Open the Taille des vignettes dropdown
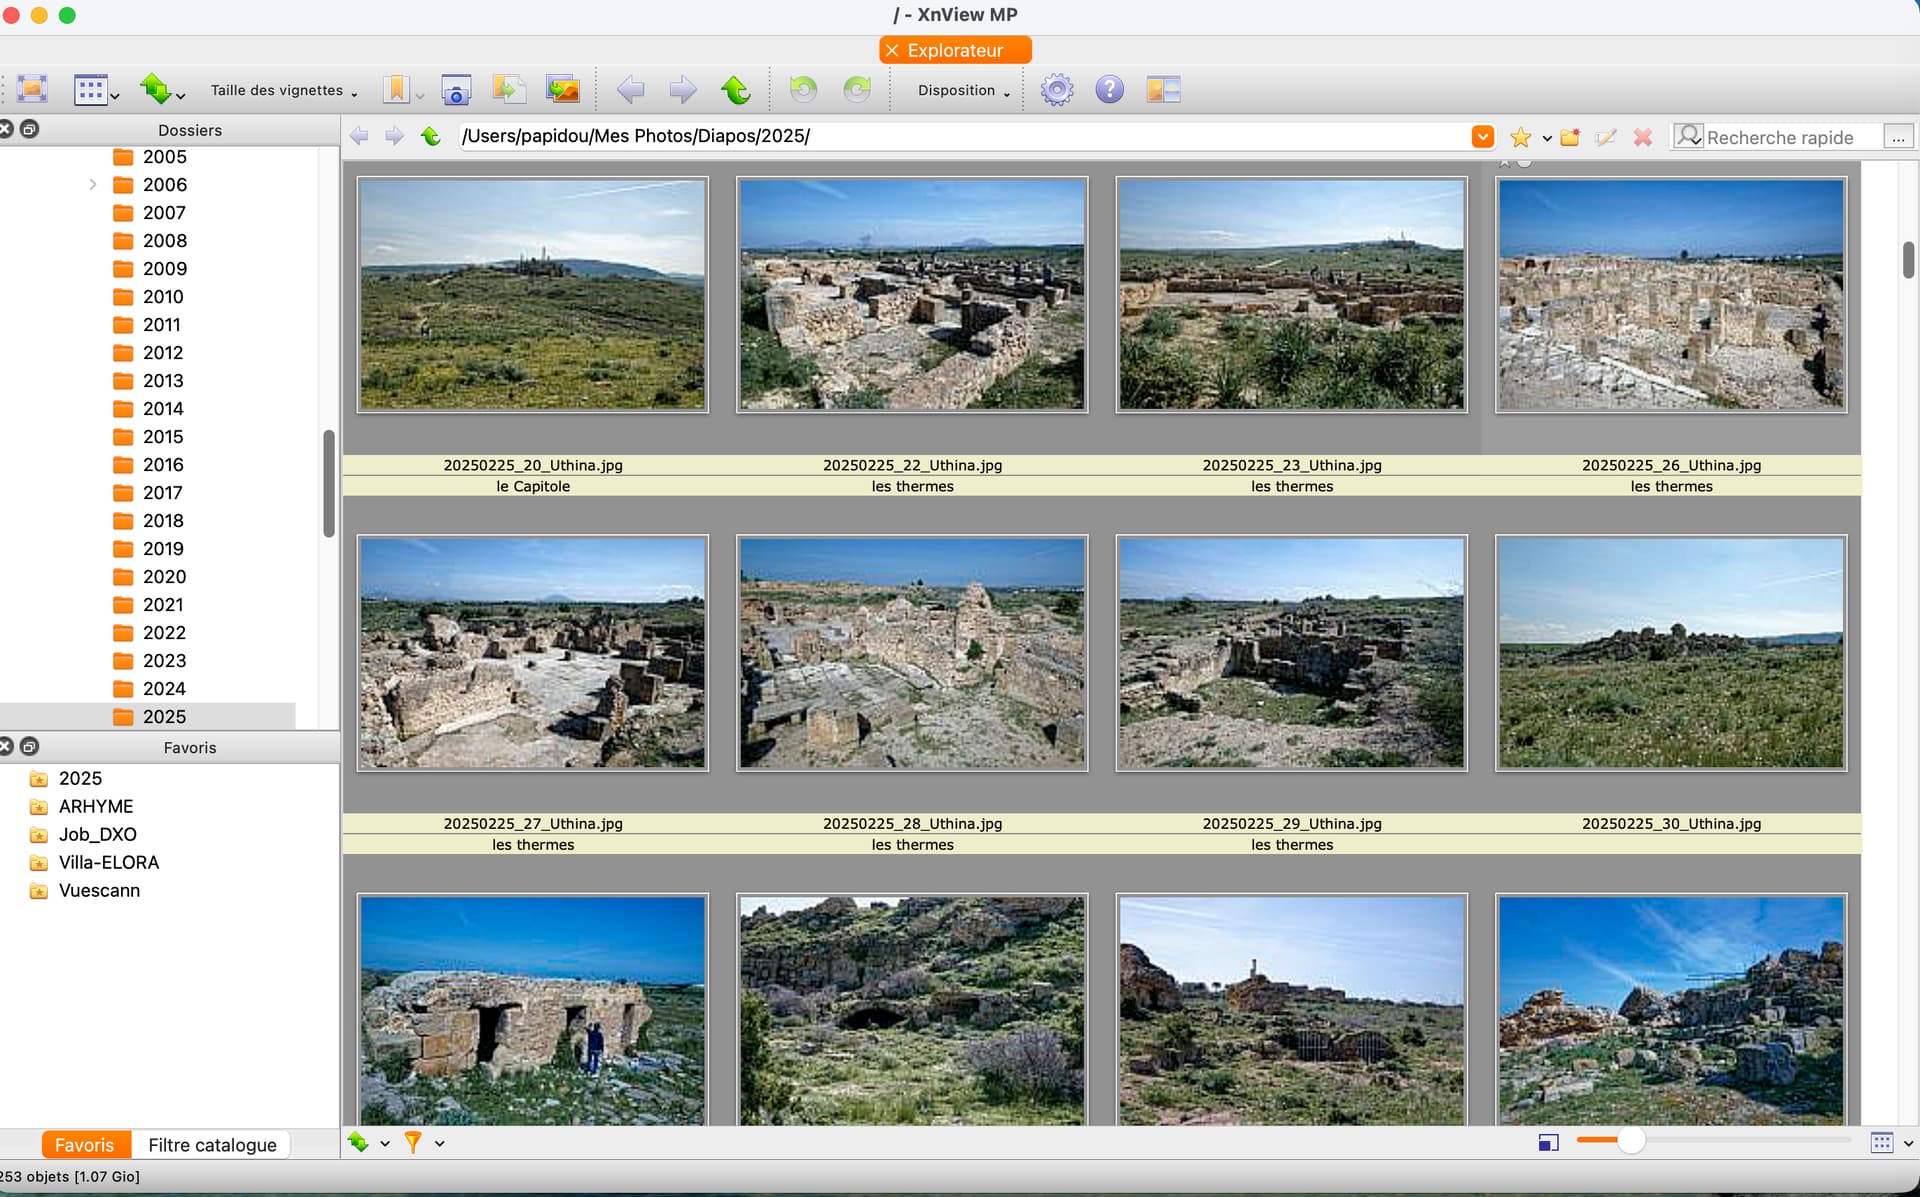This screenshot has width=1920, height=1197. 283,90
